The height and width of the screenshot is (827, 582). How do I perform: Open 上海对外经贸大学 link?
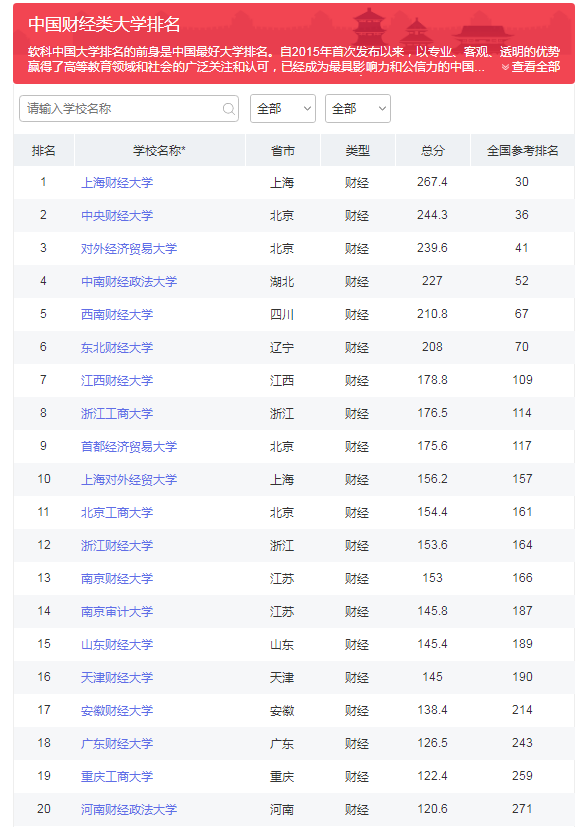click(x=129, y=479)
